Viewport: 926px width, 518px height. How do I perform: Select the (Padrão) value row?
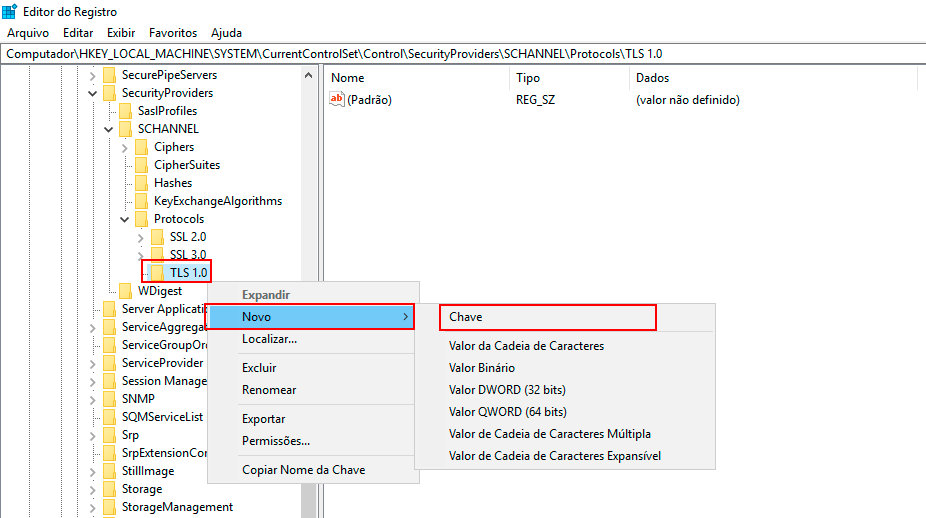360,100
